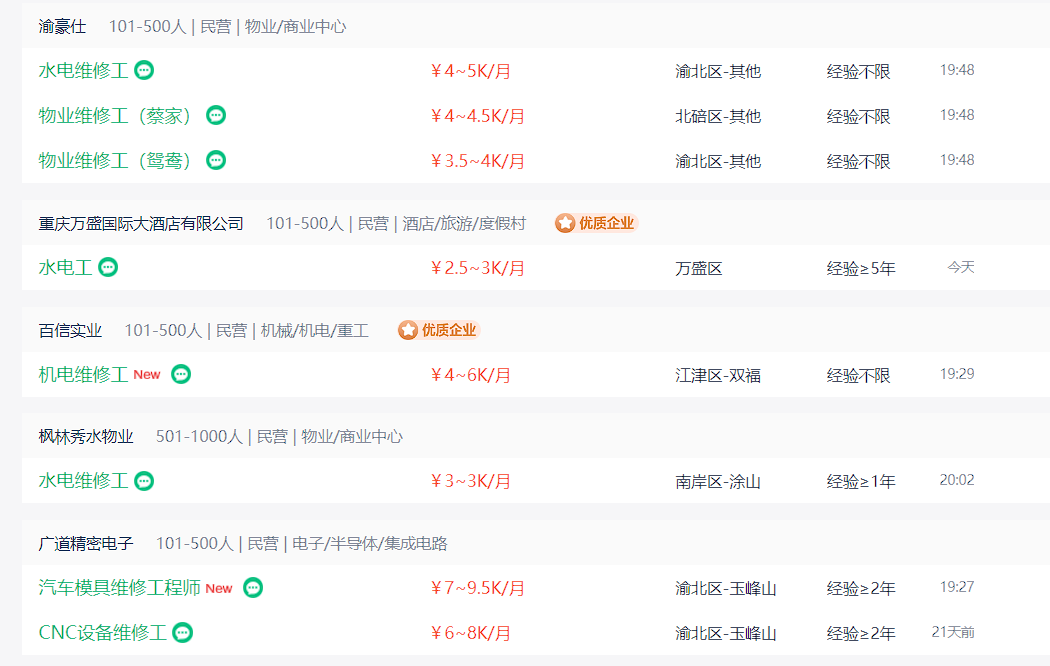Open chat icon beside first 水电维修工 listing
Screen dimensions: 1050x666
click(x=144, y=70)
